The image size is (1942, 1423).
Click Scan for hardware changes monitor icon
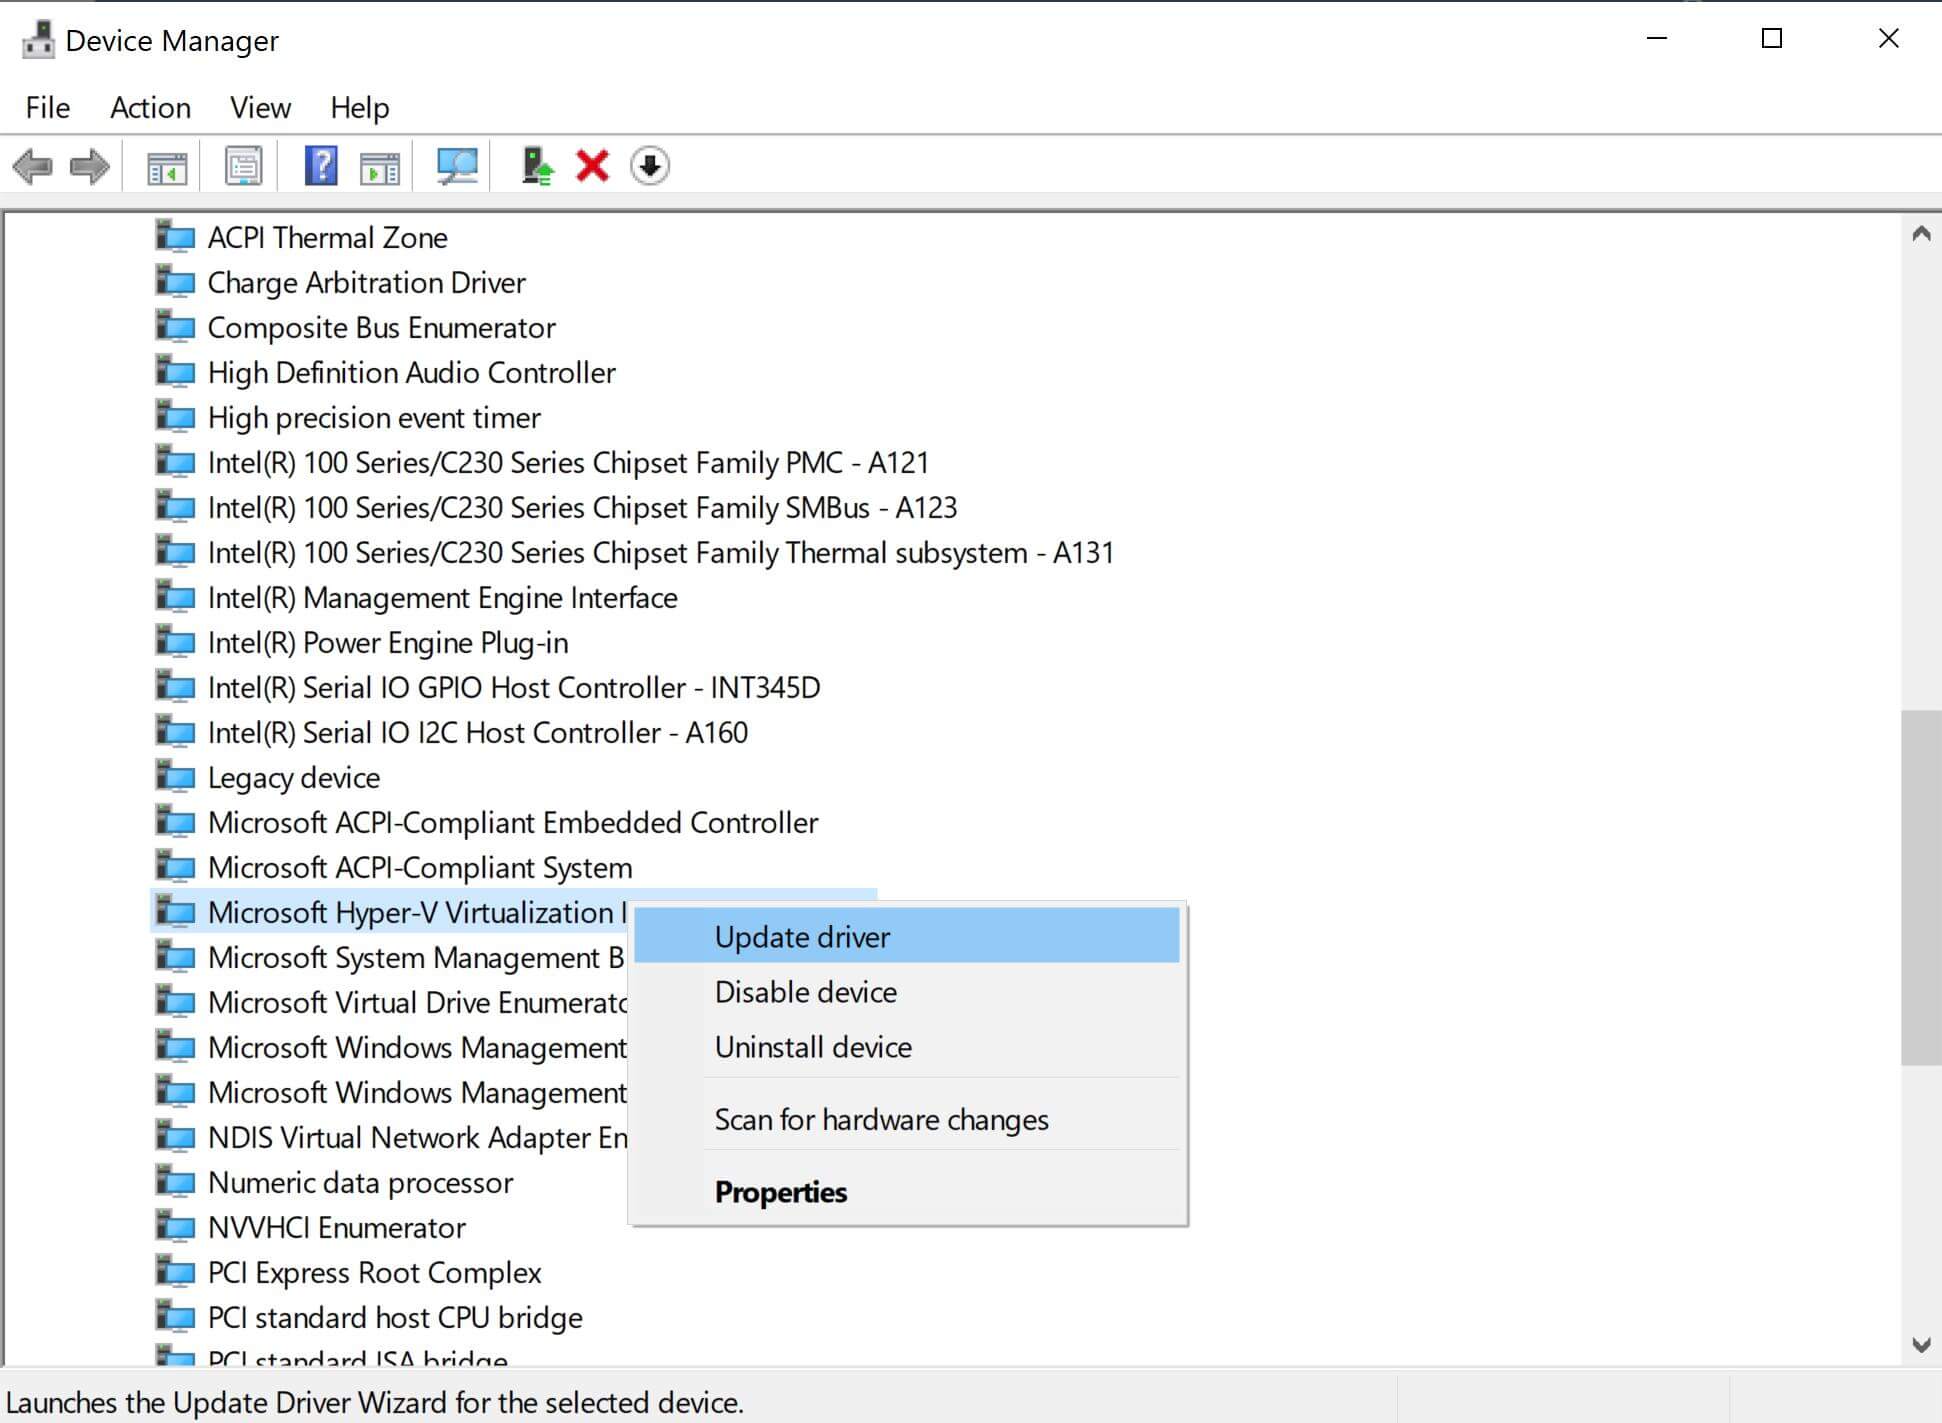click(x=457, y=166)
